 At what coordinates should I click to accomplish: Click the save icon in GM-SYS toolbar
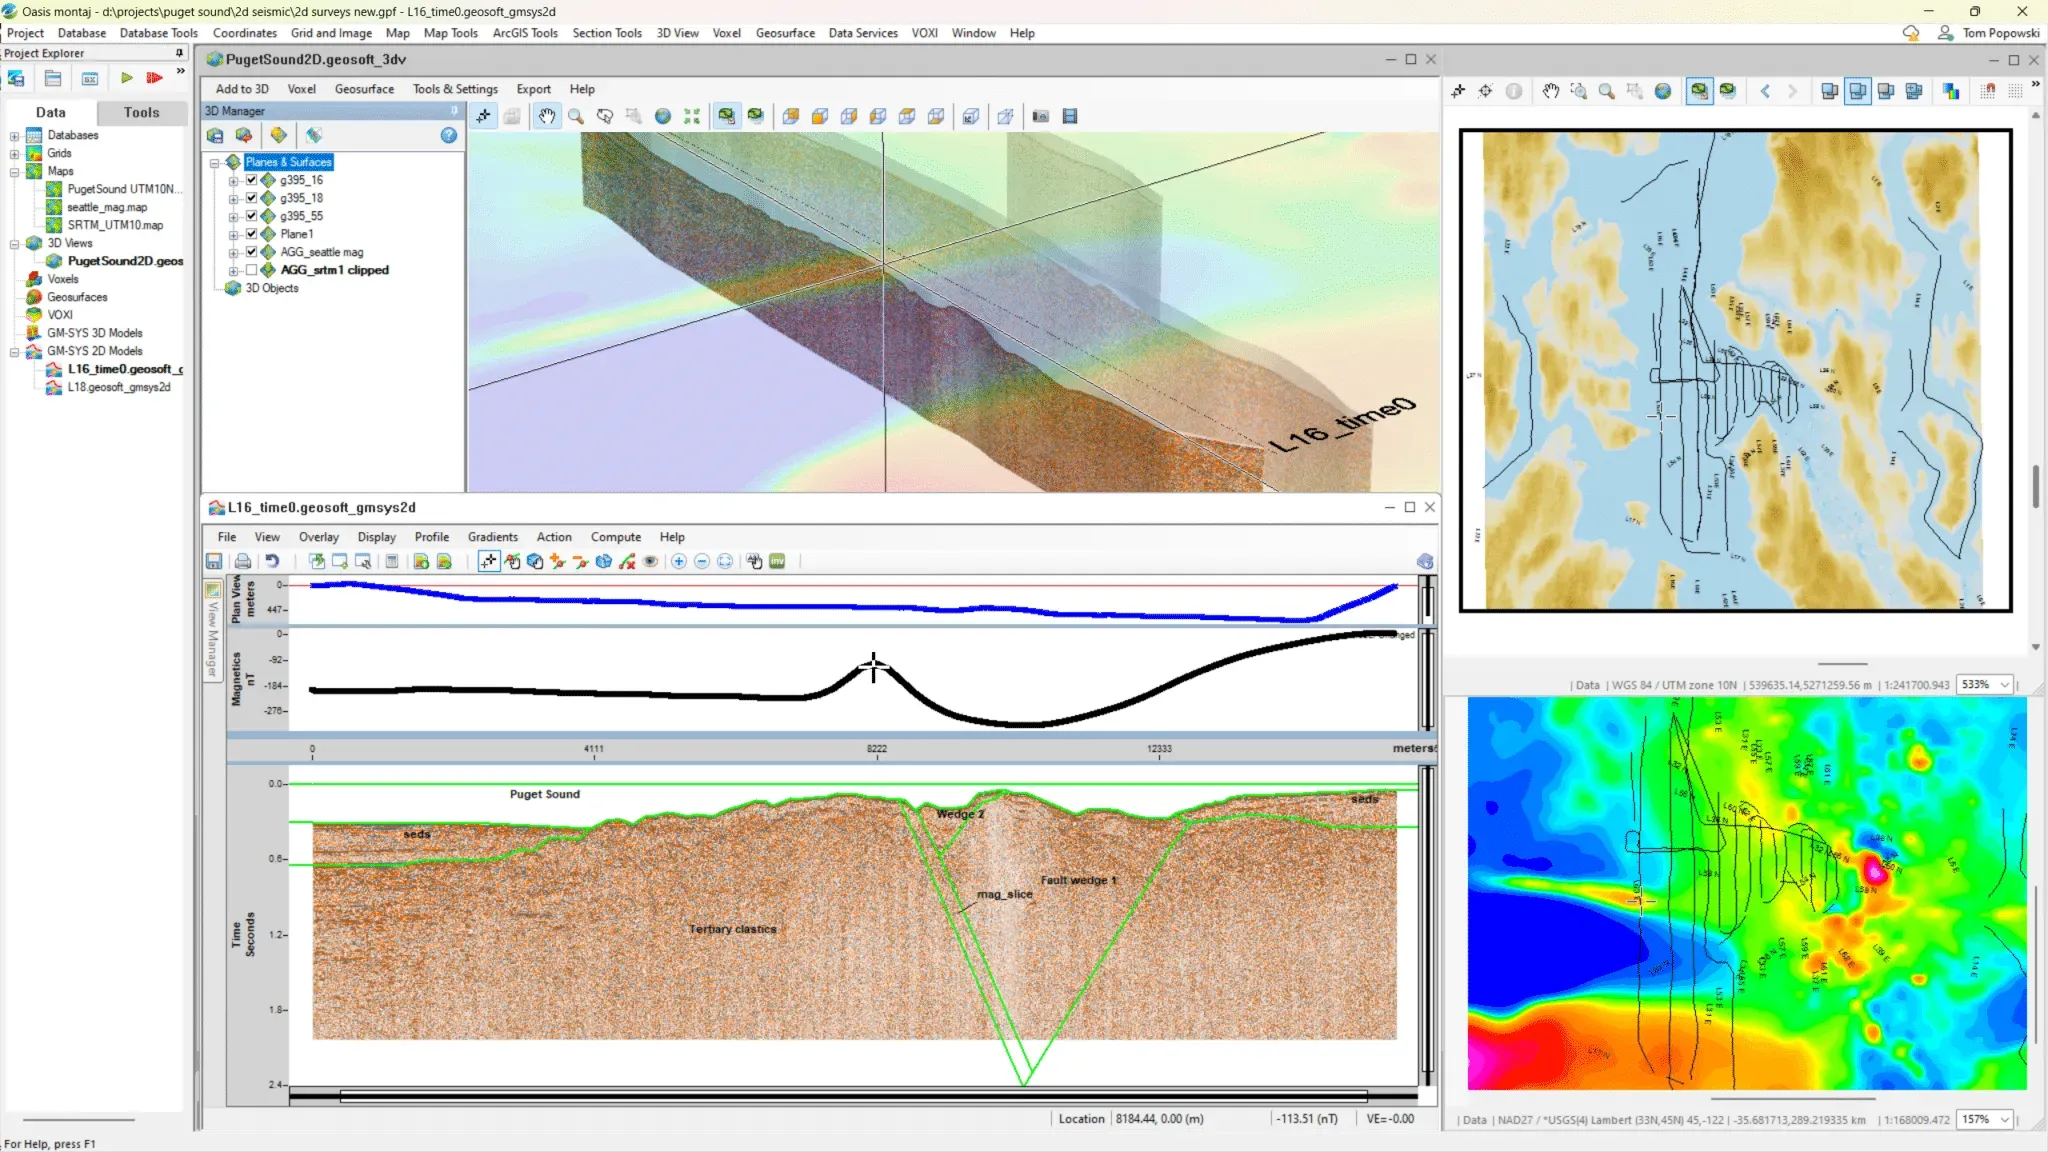pos(214,562)
